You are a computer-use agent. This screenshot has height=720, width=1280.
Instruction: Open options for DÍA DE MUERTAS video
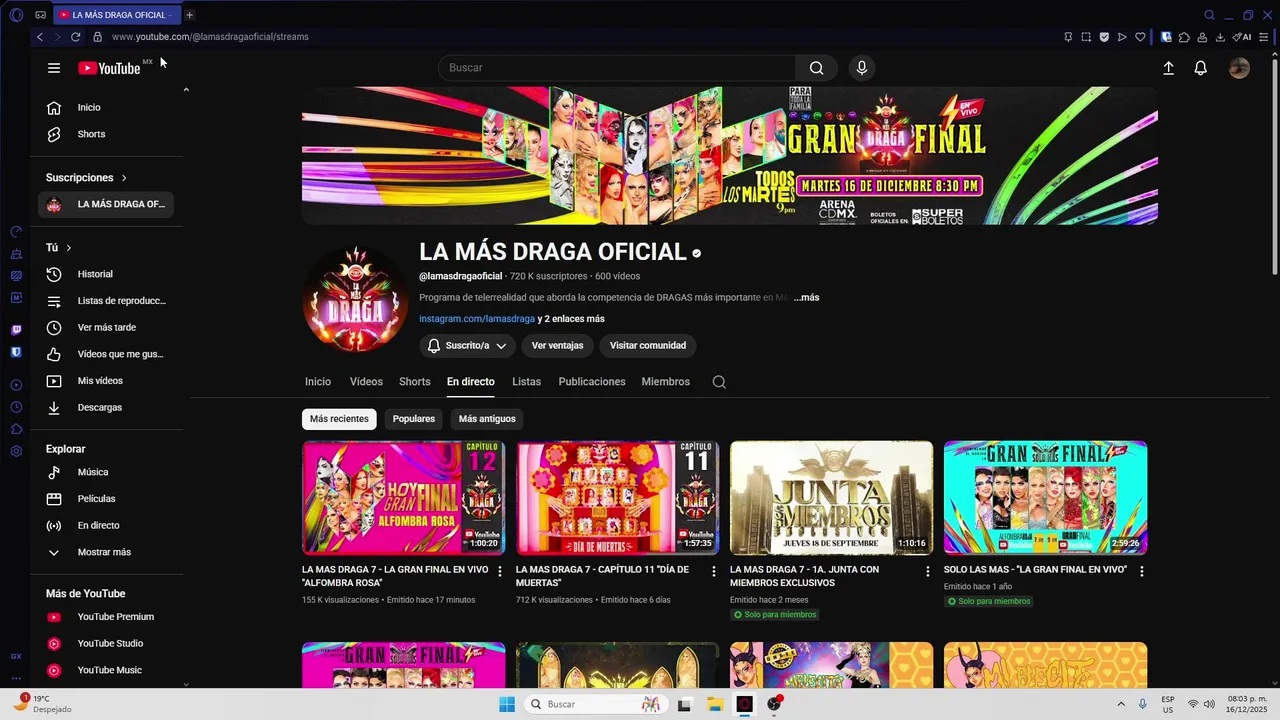pos(714,571)
